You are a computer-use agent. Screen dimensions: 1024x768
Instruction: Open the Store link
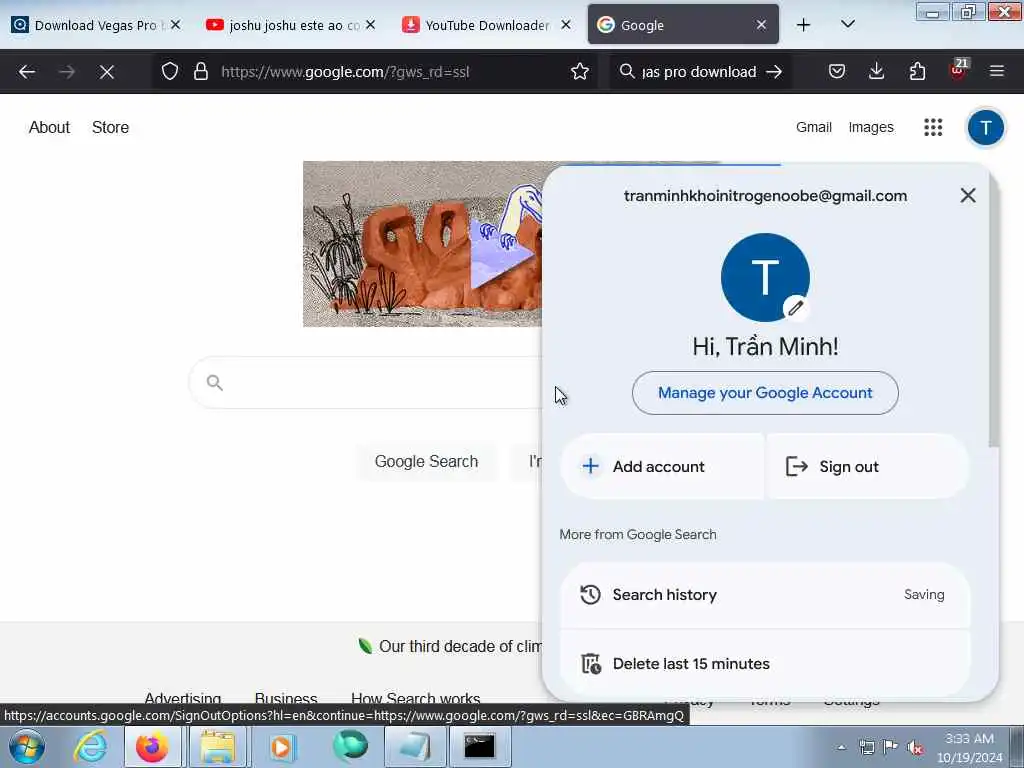tap(110, 127)
